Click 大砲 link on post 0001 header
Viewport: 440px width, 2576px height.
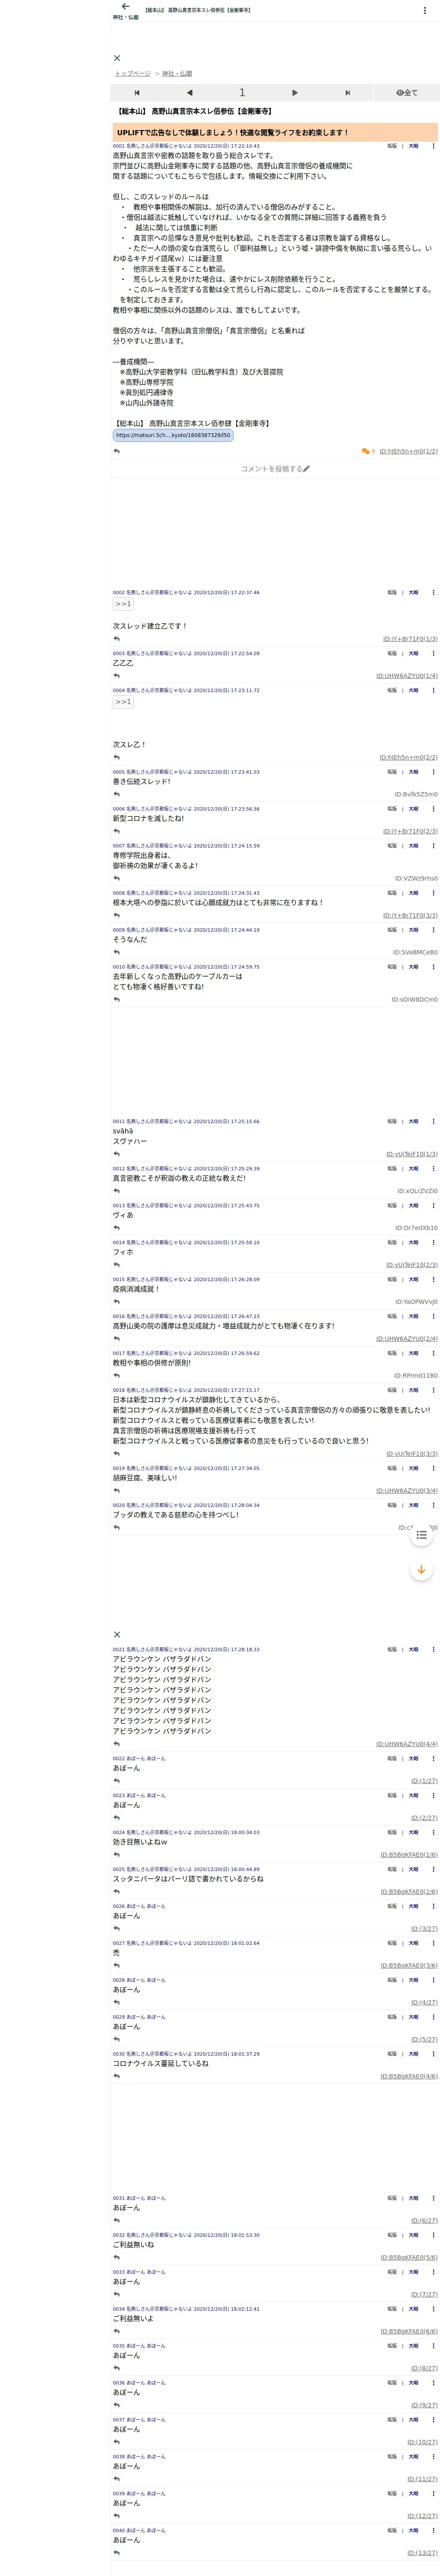pyautogui.click(x=413, y=146)
